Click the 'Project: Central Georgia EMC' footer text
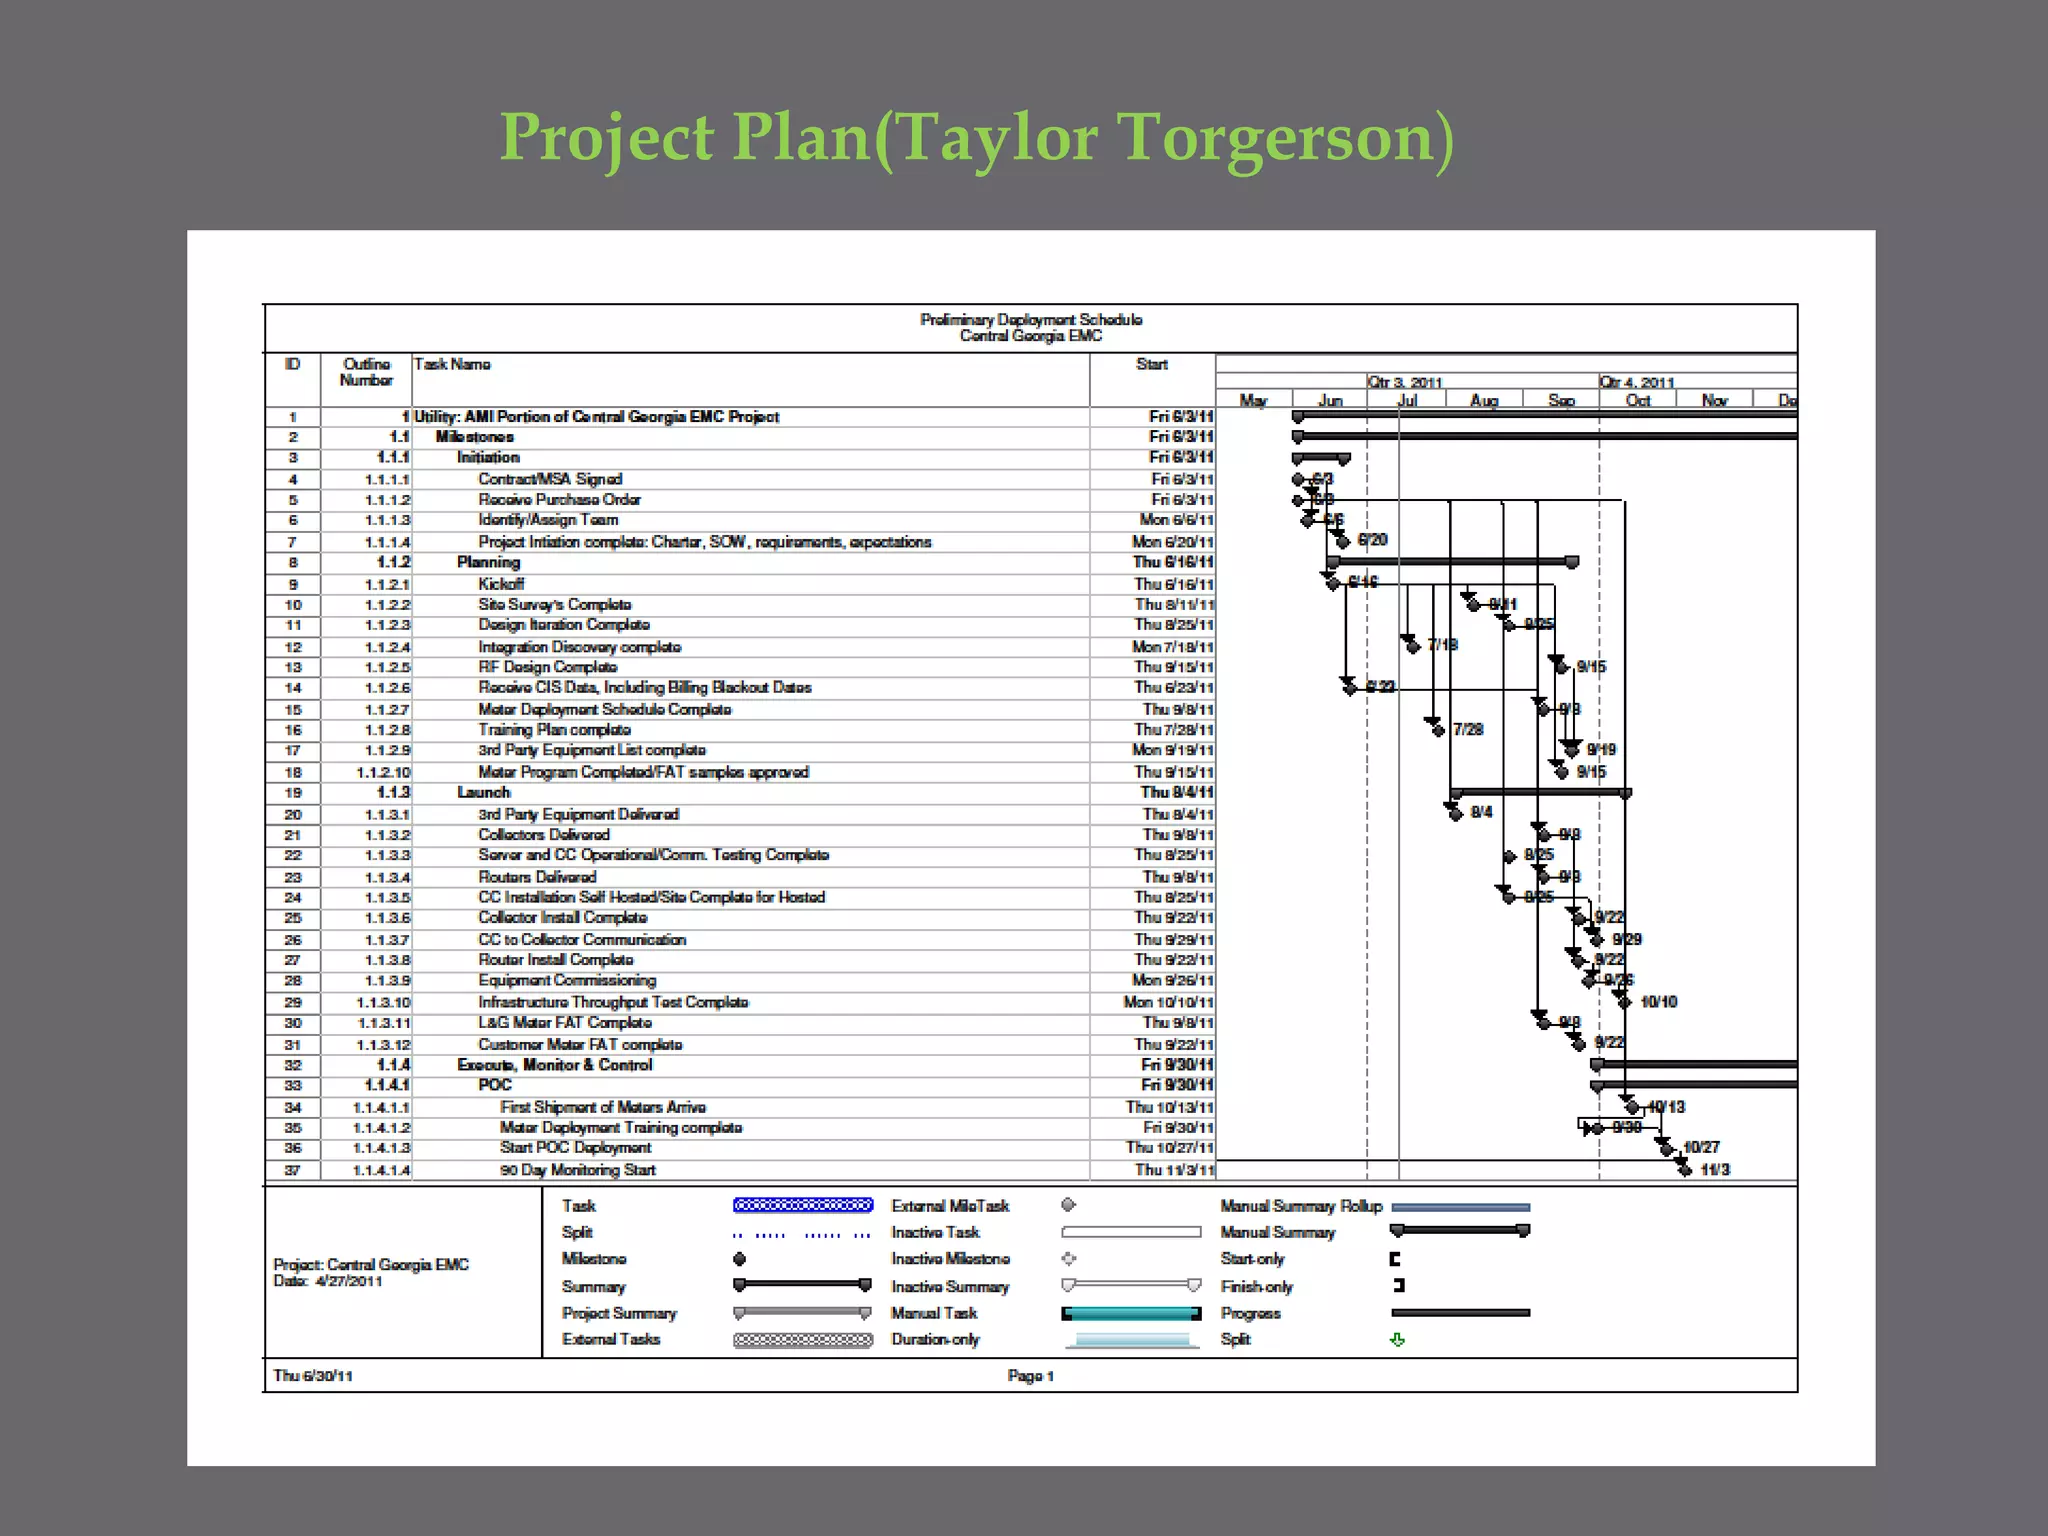Image resolution: width=2048 pixels, height=1536 pixels. click(371, 1265)
